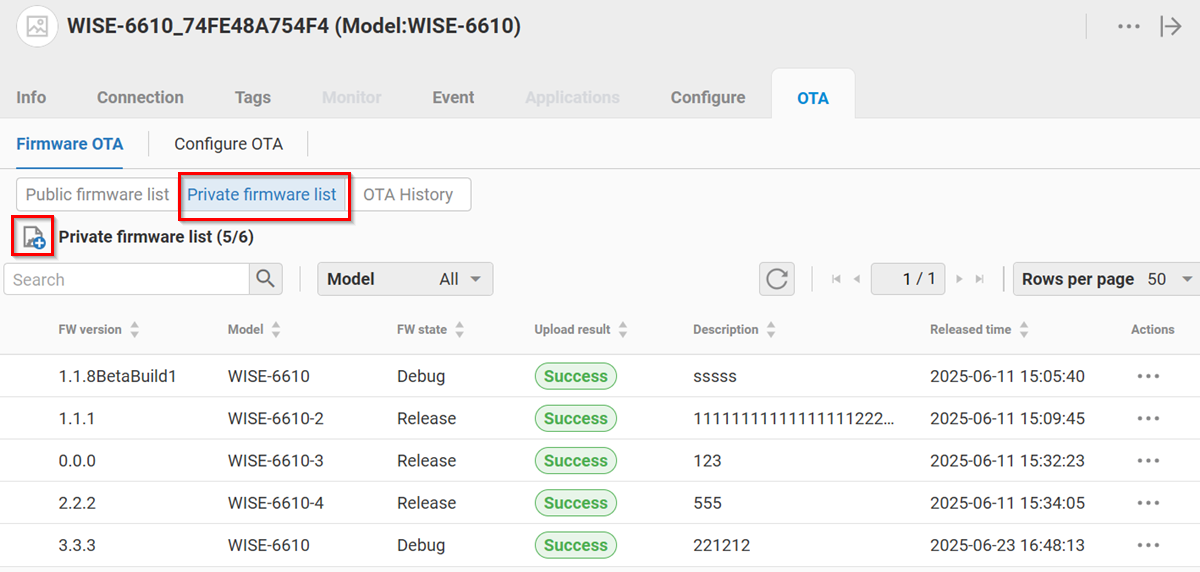The image size is (1200, 572).
Task: Go to the next page arrow
Action: tap(961, 280)
